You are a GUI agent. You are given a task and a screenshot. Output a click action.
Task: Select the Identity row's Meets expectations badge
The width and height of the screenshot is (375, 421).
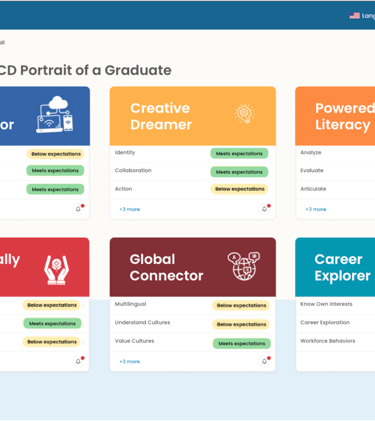click(239, 153)
